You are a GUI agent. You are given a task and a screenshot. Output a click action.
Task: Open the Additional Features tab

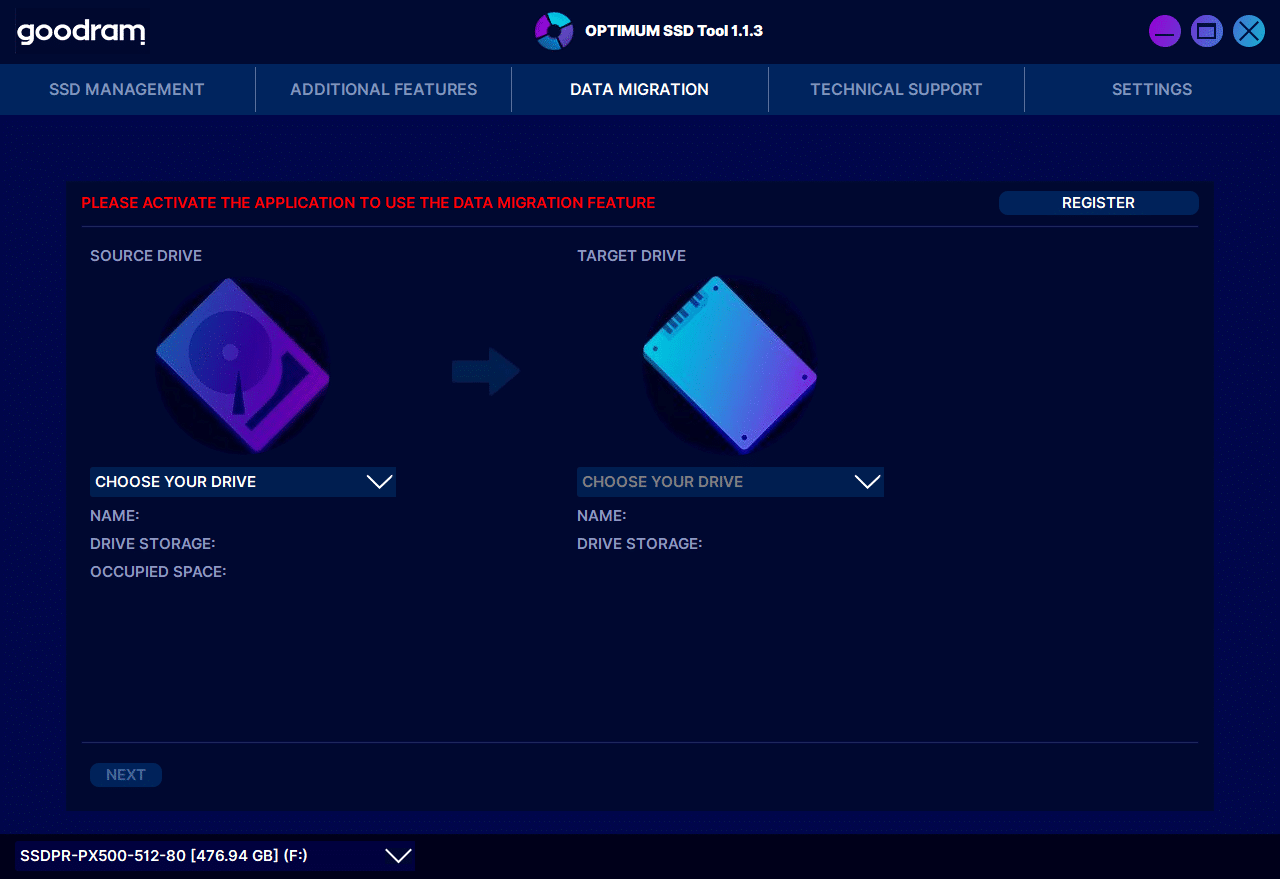[383, 90]
